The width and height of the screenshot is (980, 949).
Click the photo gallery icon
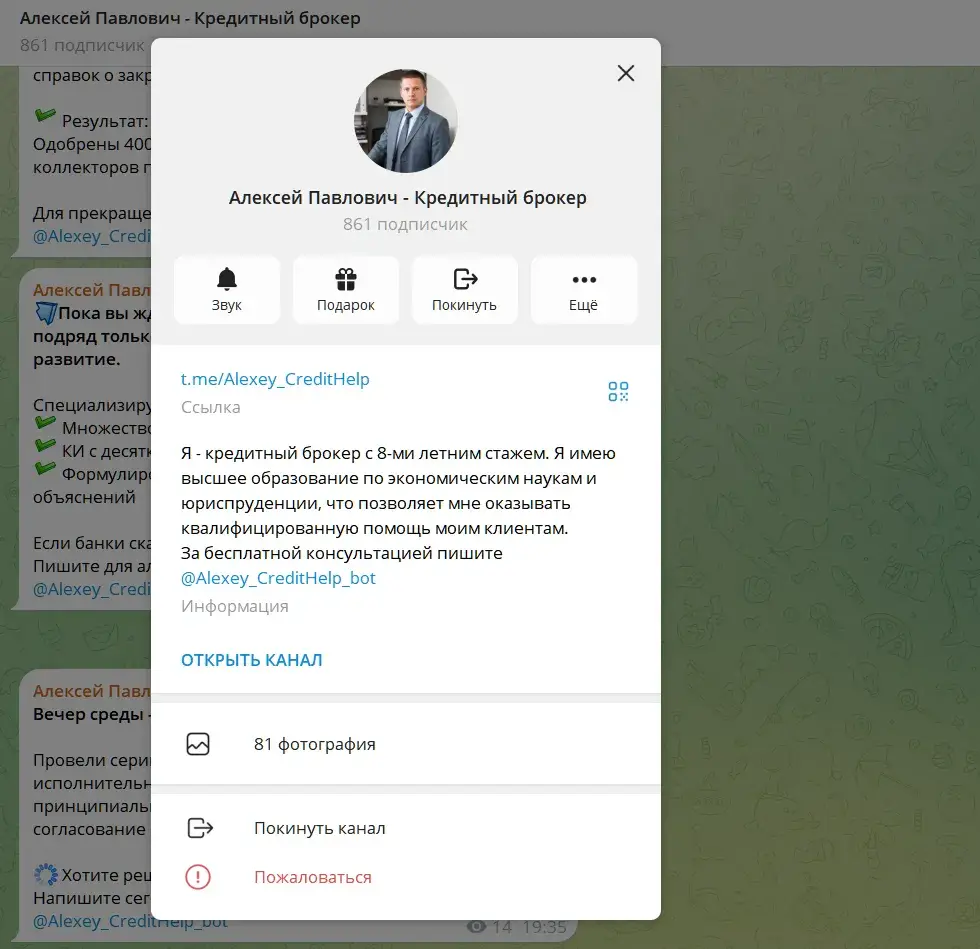tap(198, 744)
